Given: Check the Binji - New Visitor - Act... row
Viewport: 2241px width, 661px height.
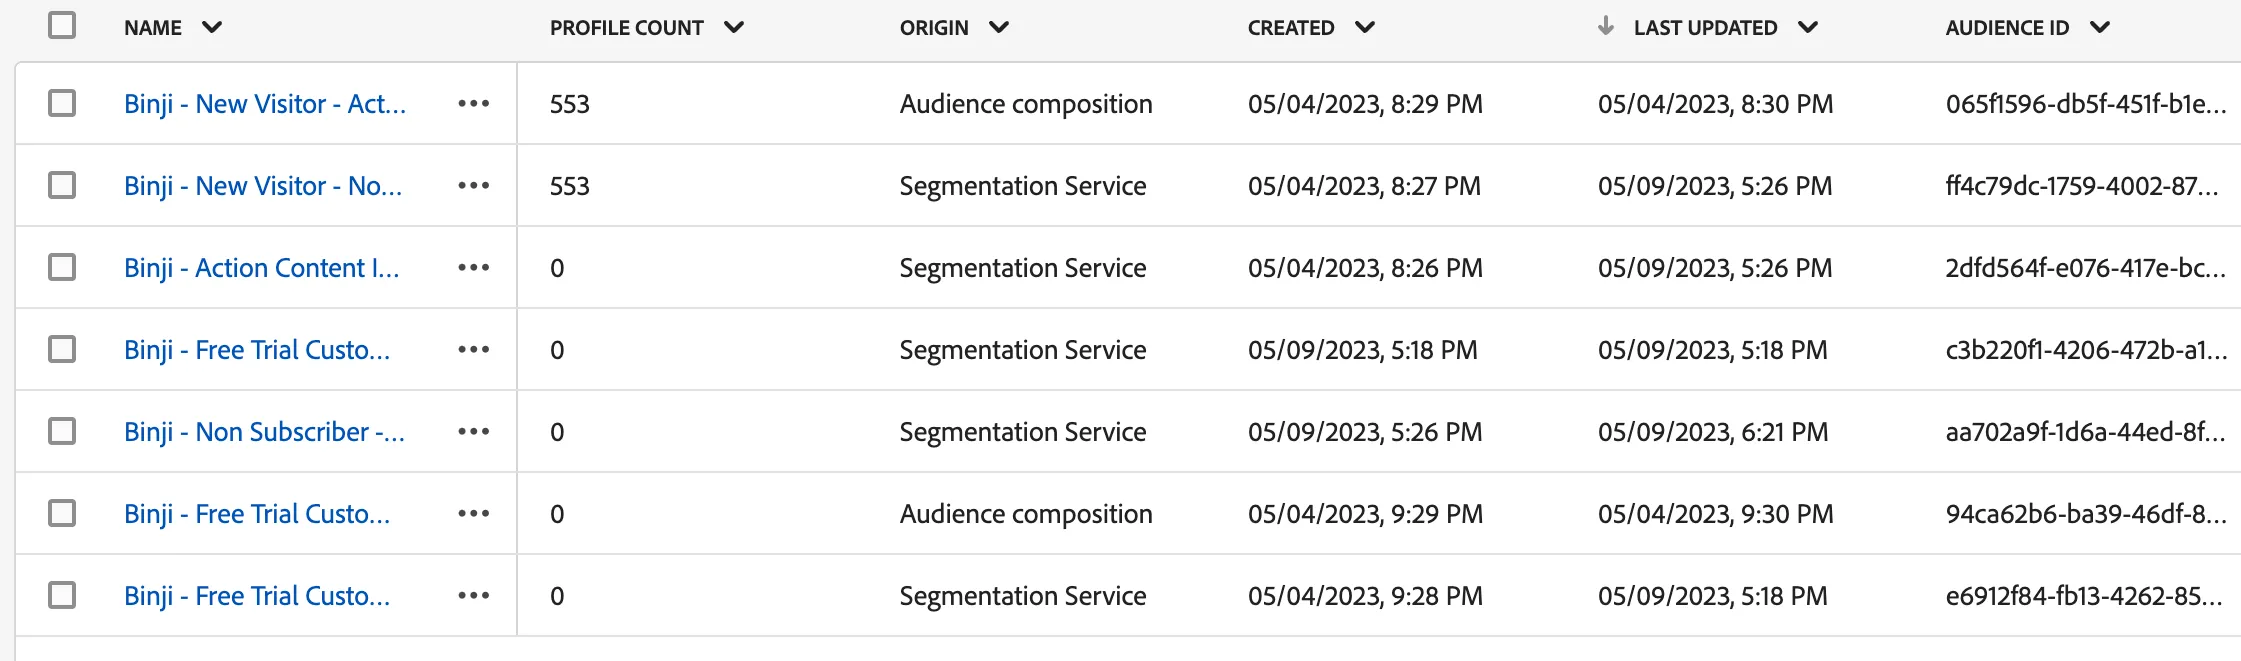Looking at the screenshot, I should 62,103.
